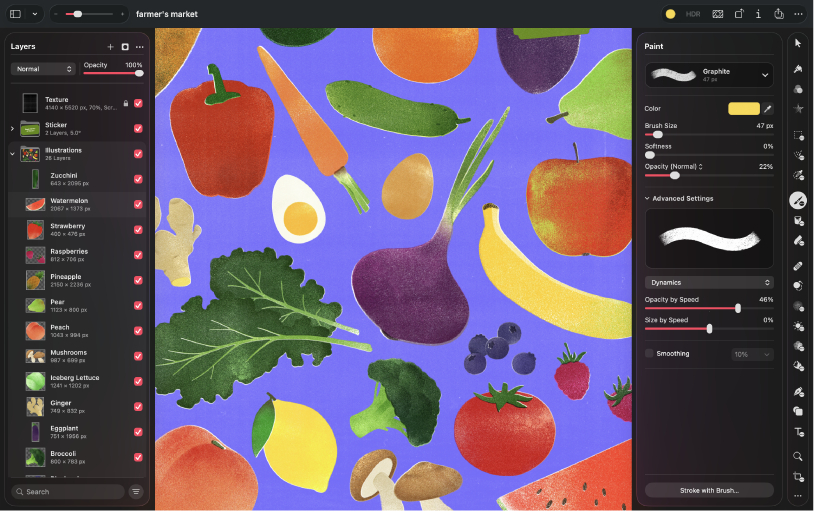
Task: Toggle visibility of the Zucchini layer
Action: (x=138, y=179)
